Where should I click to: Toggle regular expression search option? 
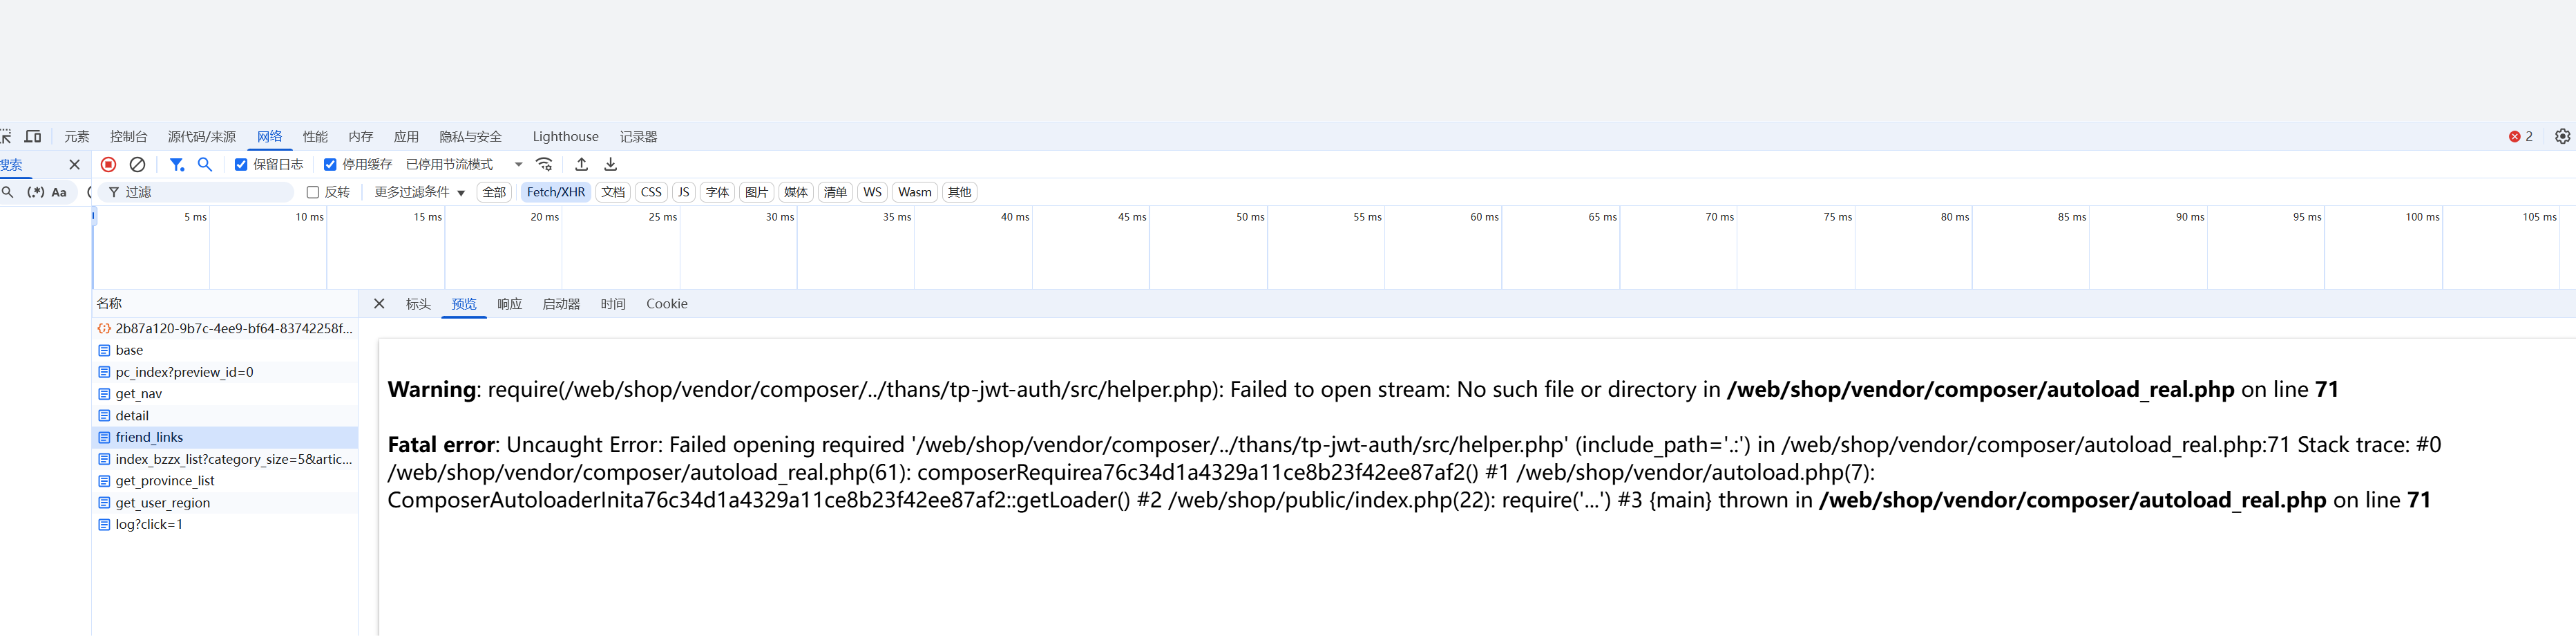36,192
